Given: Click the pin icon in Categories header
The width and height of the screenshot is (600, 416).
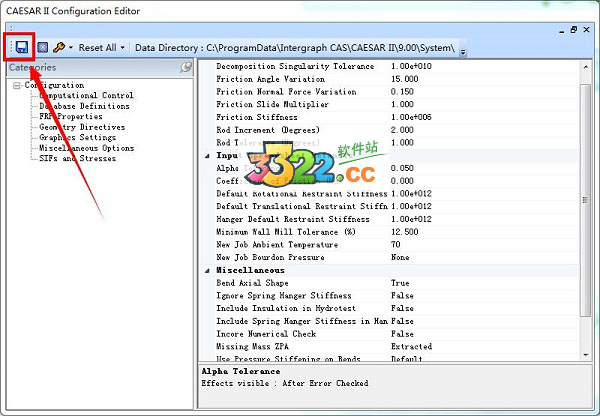Looking at the screenshot, I should pos(186,67).
